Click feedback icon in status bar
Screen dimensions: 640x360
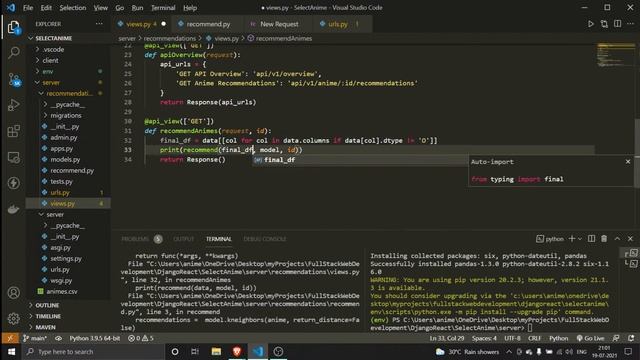point(616,338)
